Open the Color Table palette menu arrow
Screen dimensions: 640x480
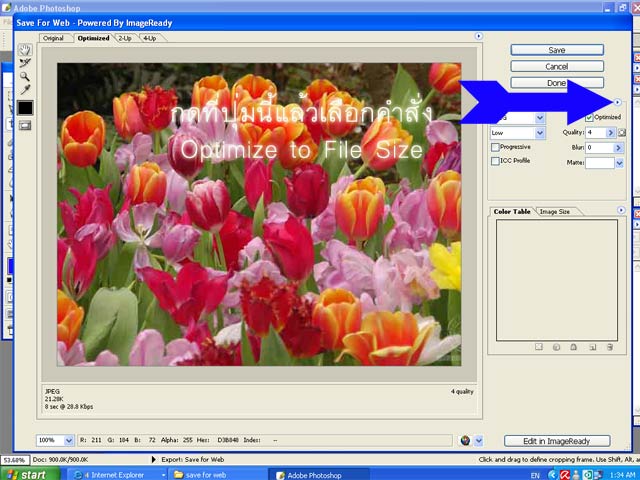coord(621,210)
